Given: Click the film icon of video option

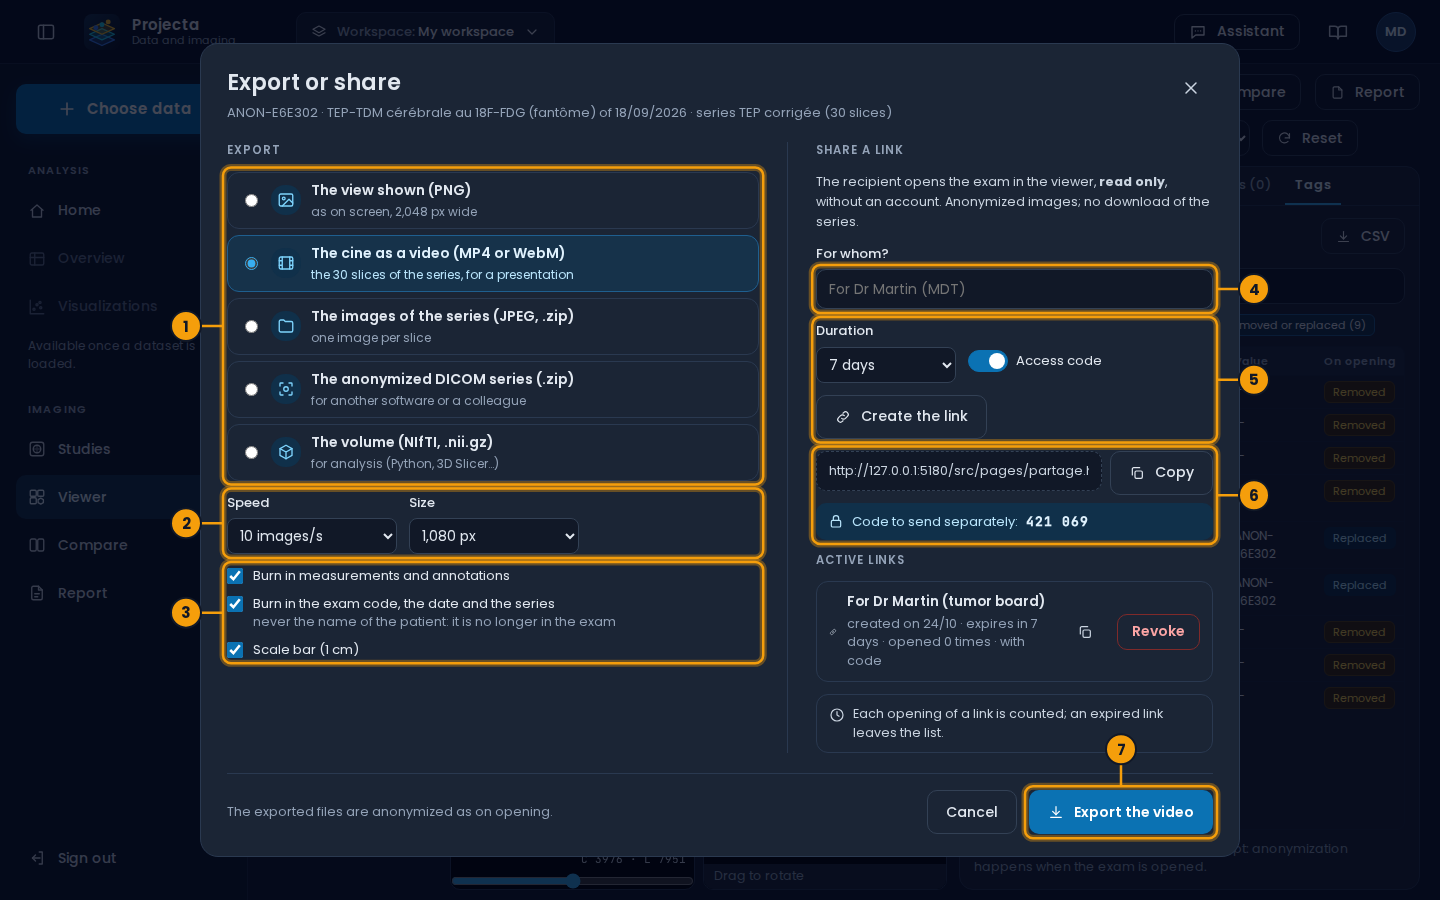Looking at the screenshot, I should 286,263.
